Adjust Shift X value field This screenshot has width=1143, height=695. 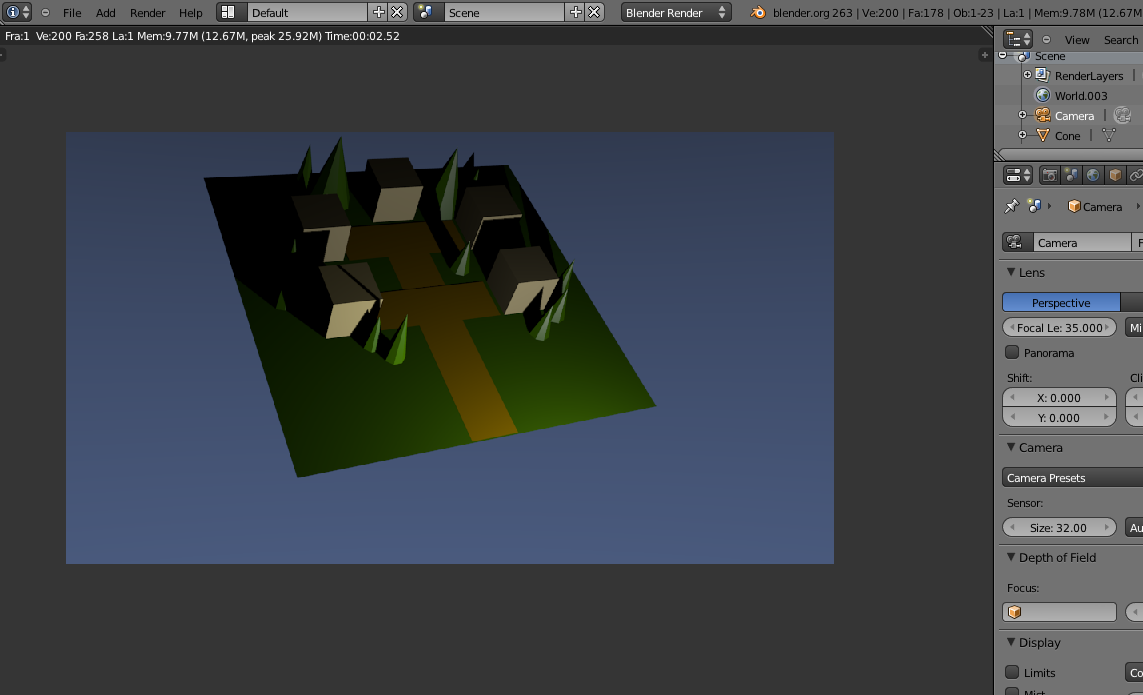coord(1059,397)
